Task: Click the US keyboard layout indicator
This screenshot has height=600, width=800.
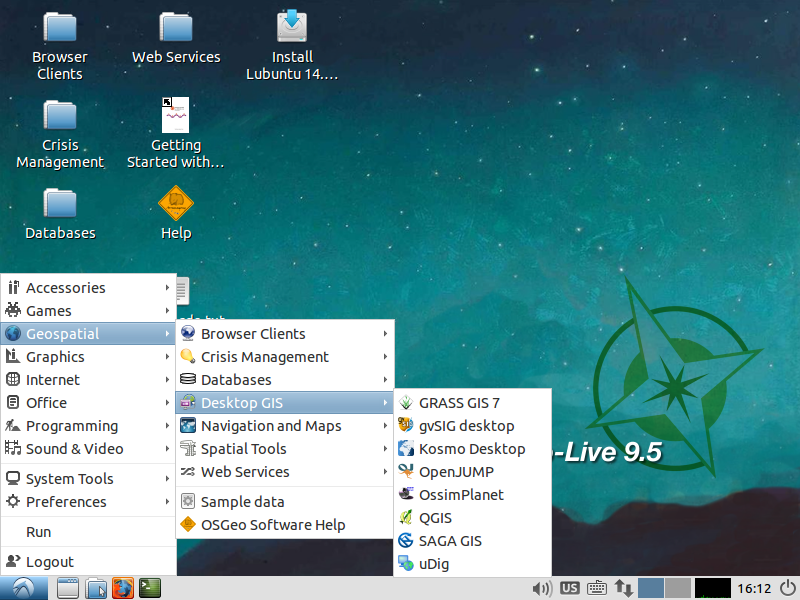Action: (569, 588)
